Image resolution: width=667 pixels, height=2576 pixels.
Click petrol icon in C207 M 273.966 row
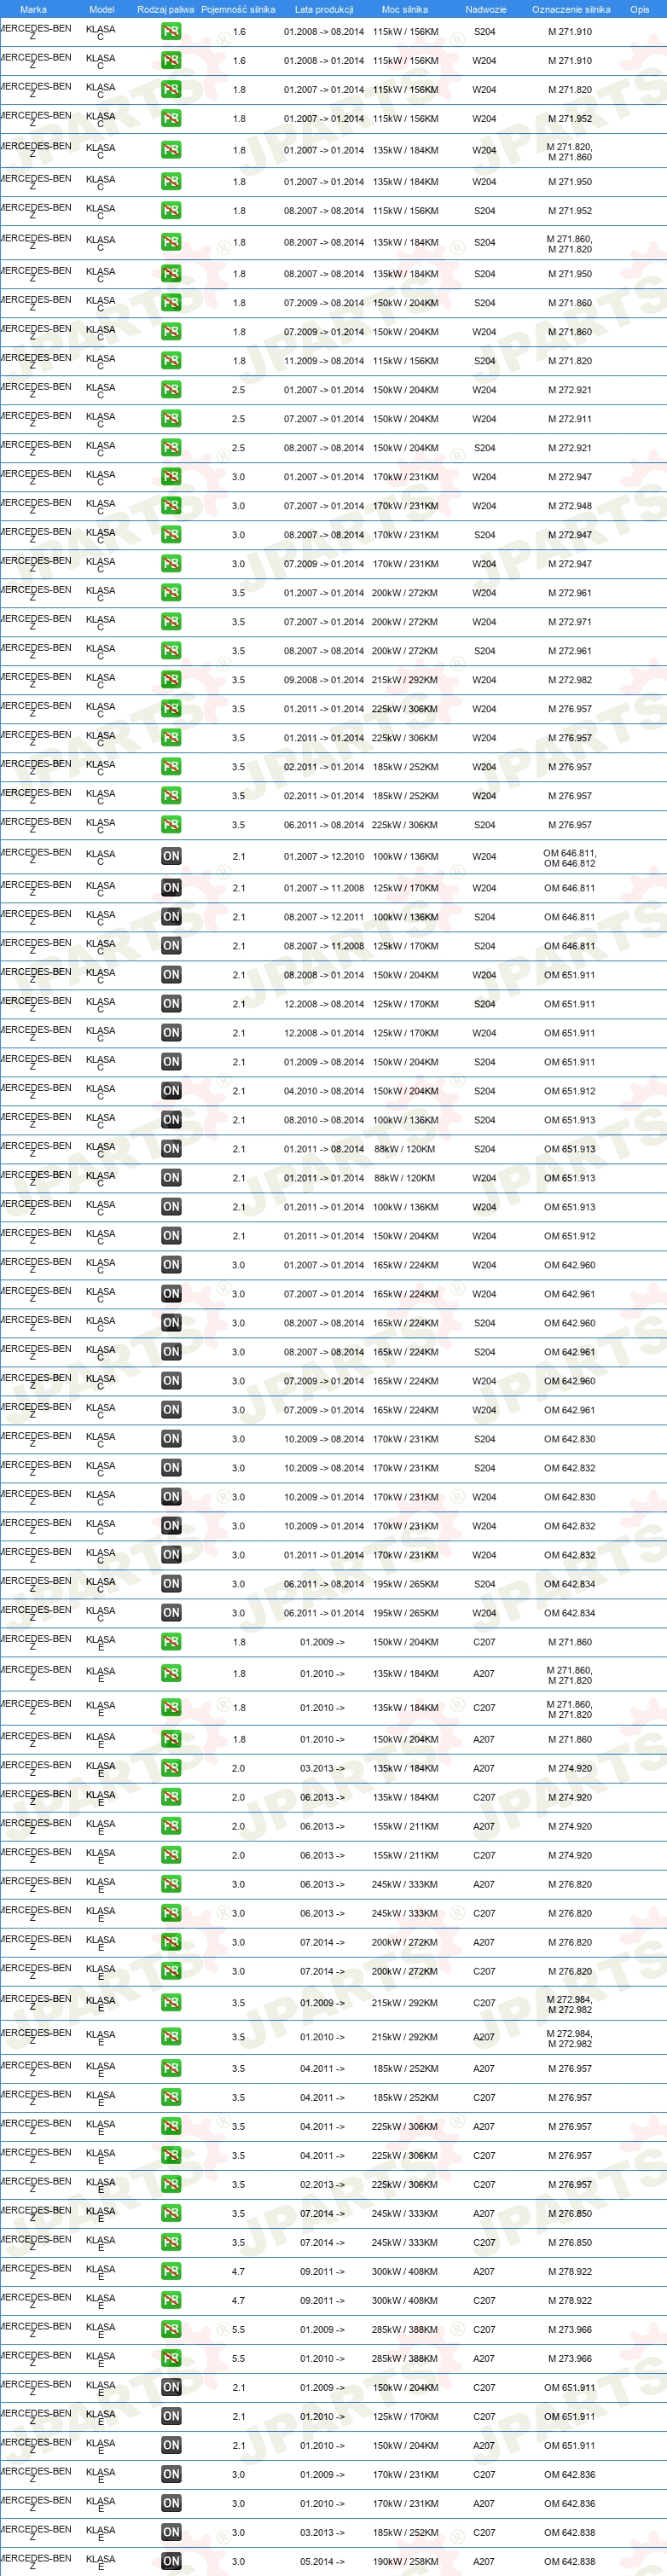tap(171, 2330)
